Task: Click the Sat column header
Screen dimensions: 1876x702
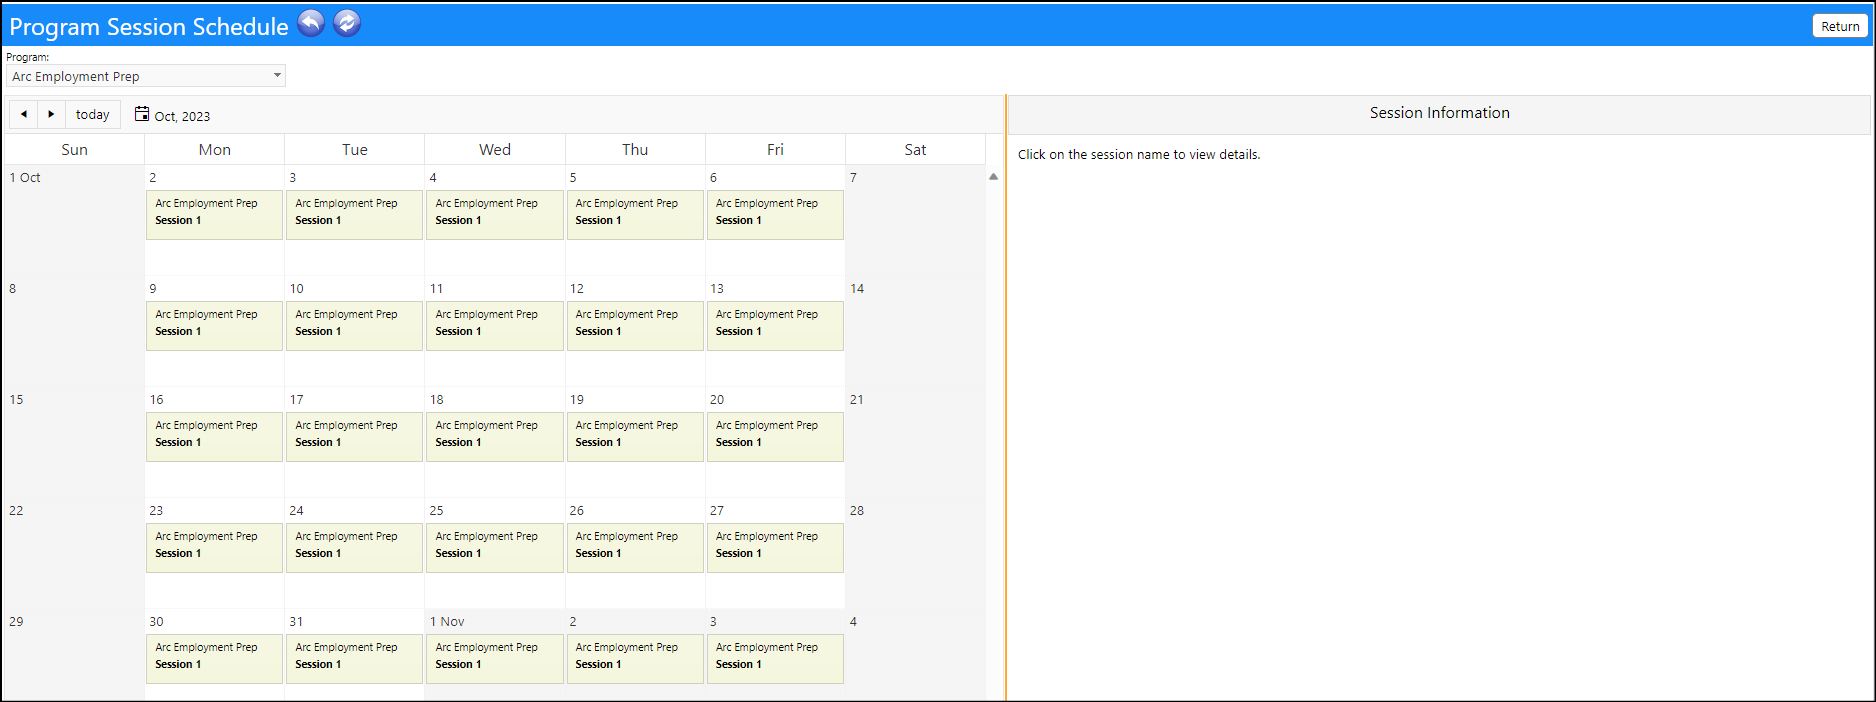Action: 915,149
